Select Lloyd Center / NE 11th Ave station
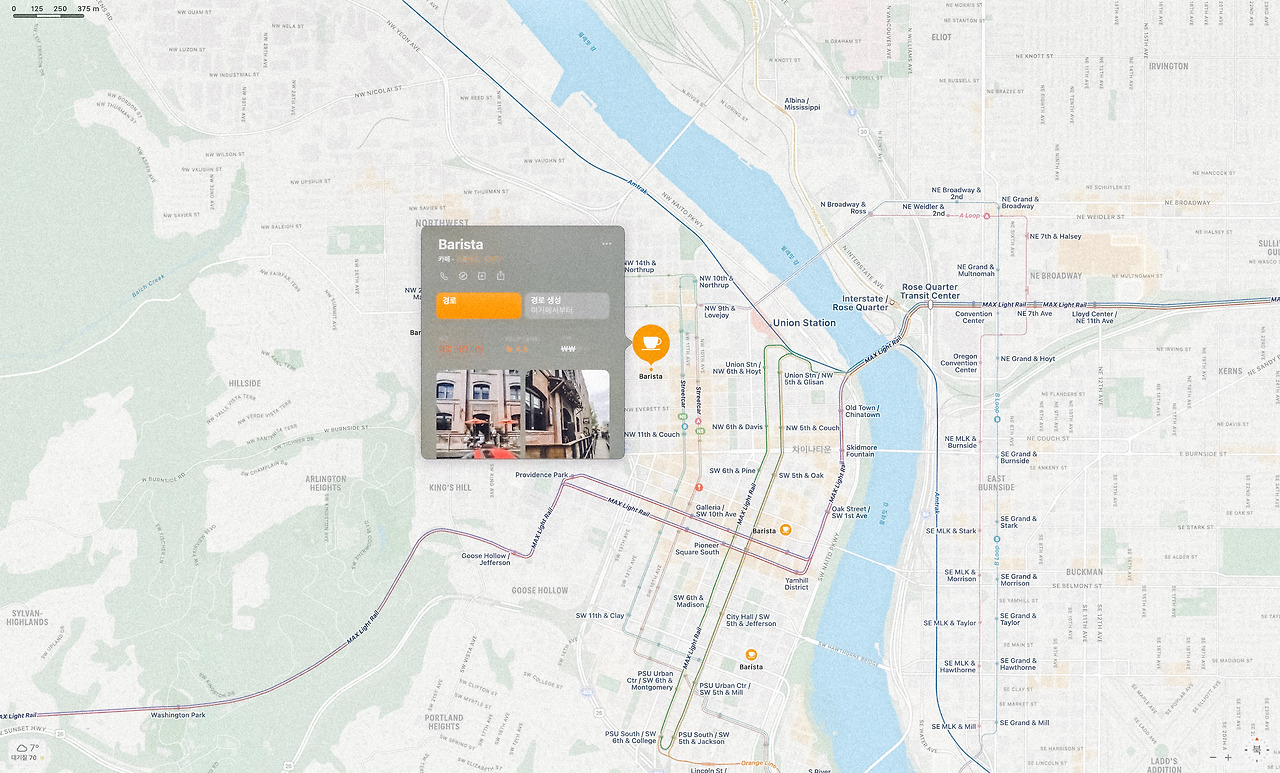The width and height of the screenshot is (1280, 773). (1094, 317)
